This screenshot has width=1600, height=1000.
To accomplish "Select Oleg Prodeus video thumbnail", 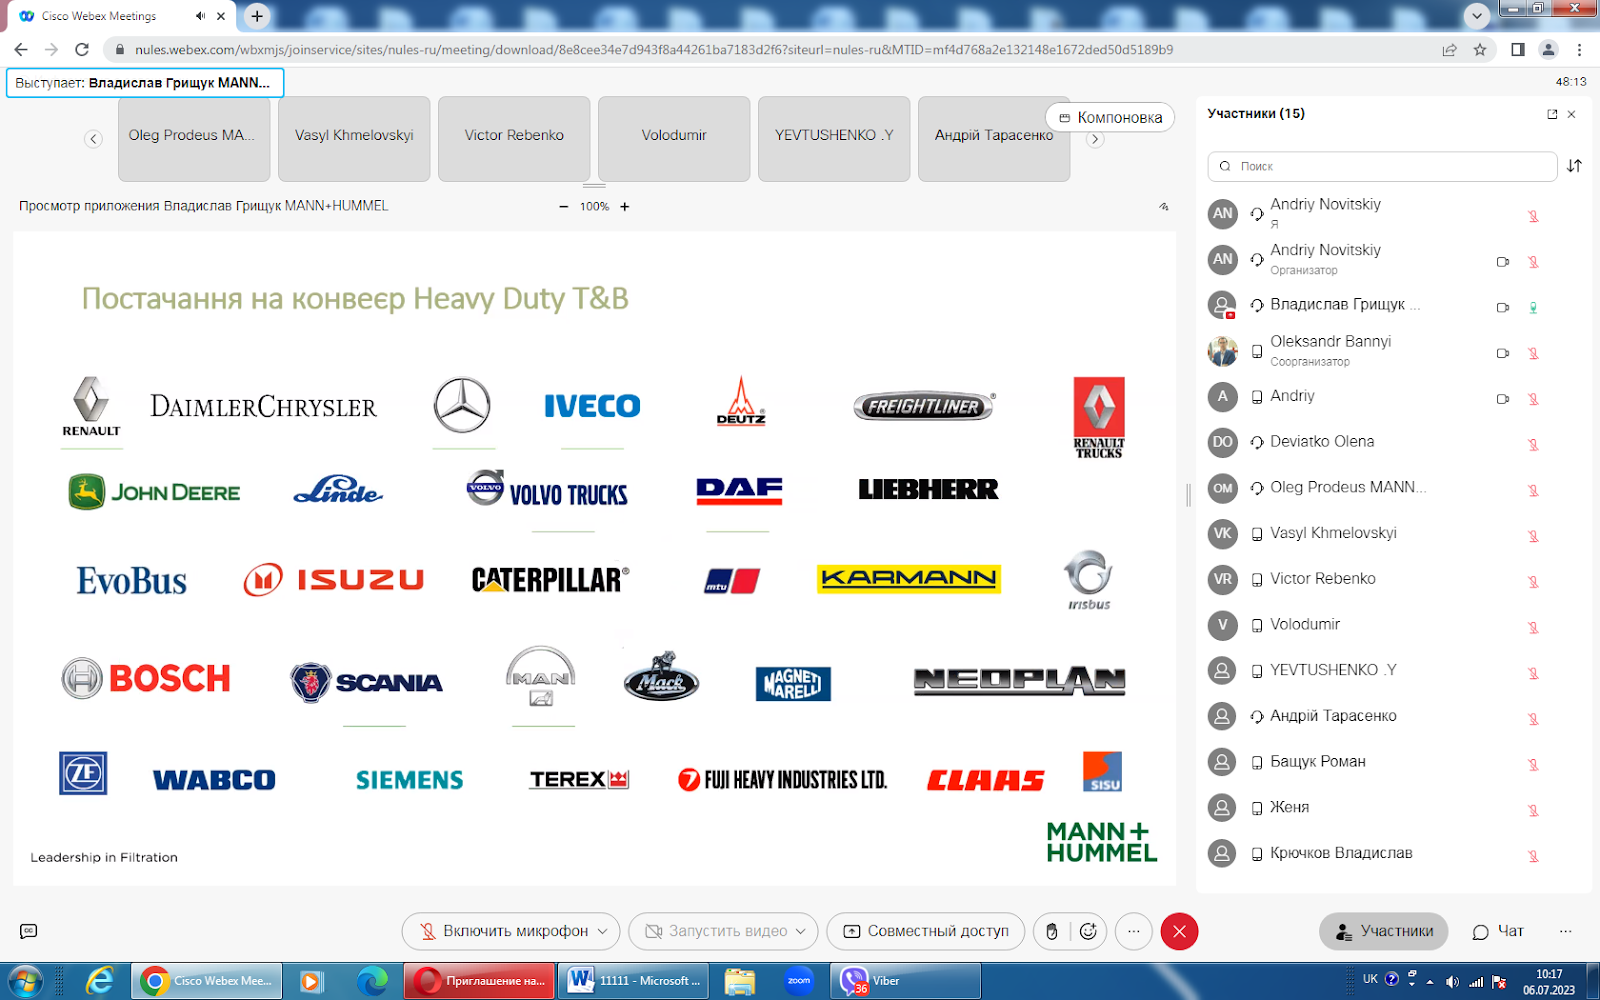I will [194, 139].
